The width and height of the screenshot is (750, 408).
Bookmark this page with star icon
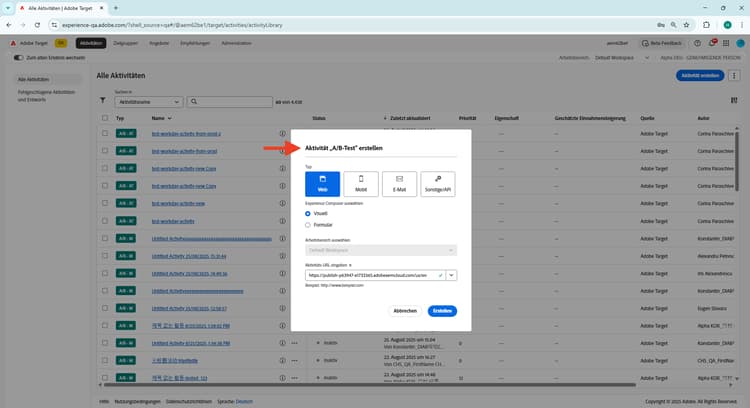686,25
